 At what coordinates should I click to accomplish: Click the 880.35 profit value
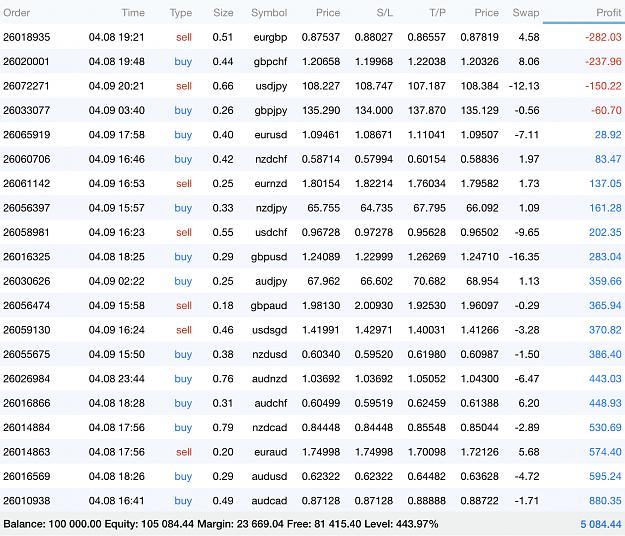pos(605,501)
